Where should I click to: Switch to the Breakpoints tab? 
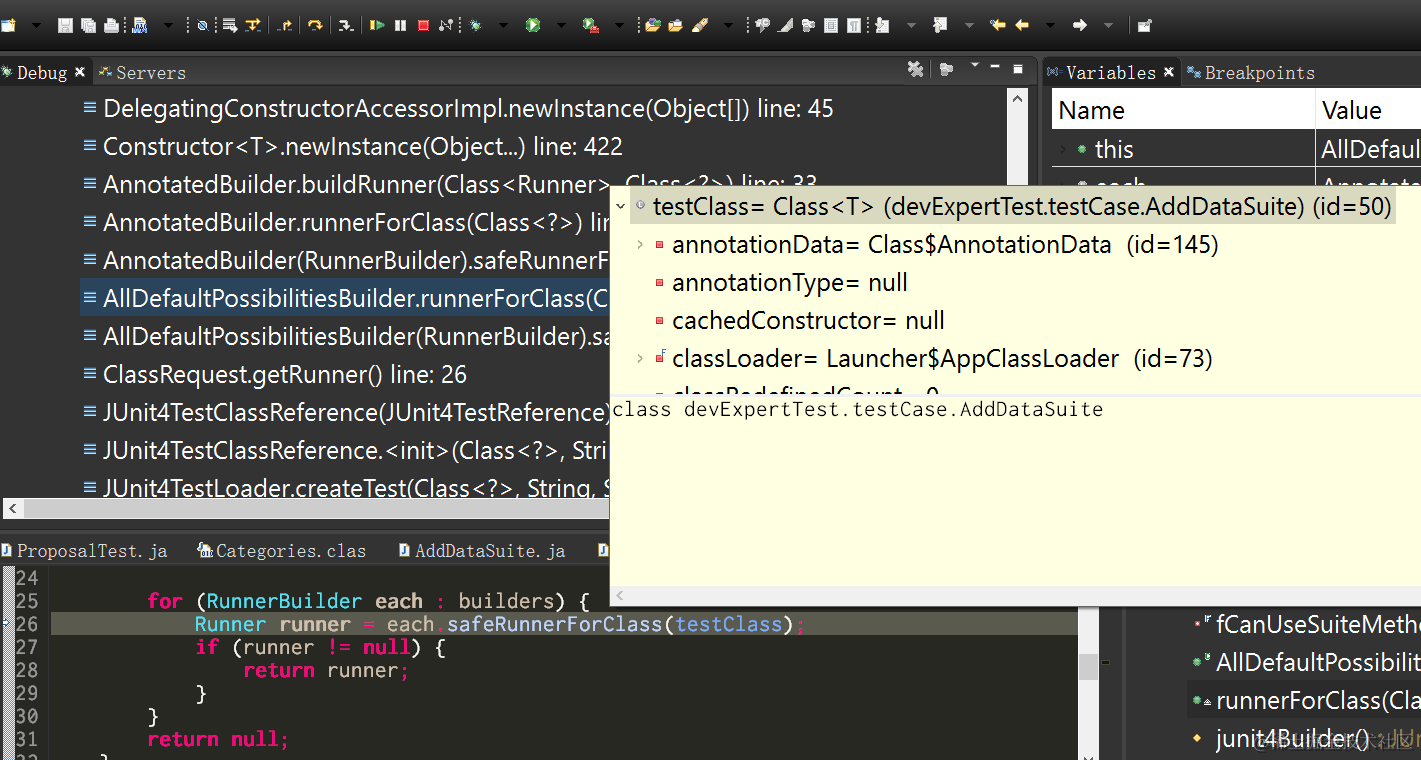(x=1250, y=72)
